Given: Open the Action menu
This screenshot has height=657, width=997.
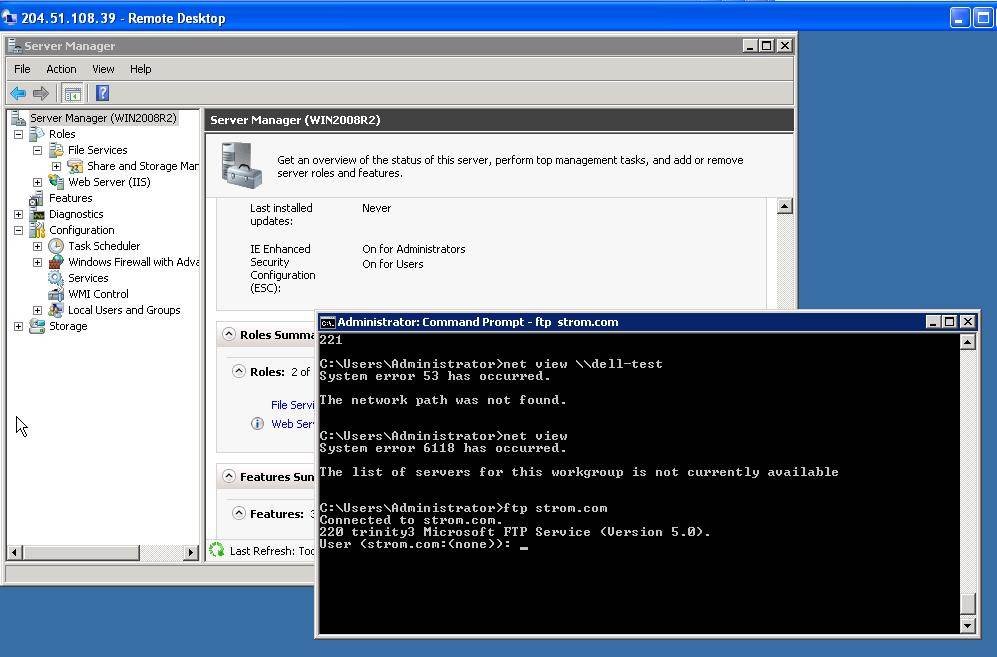Looking at the screenshot, I should [61, 69].
